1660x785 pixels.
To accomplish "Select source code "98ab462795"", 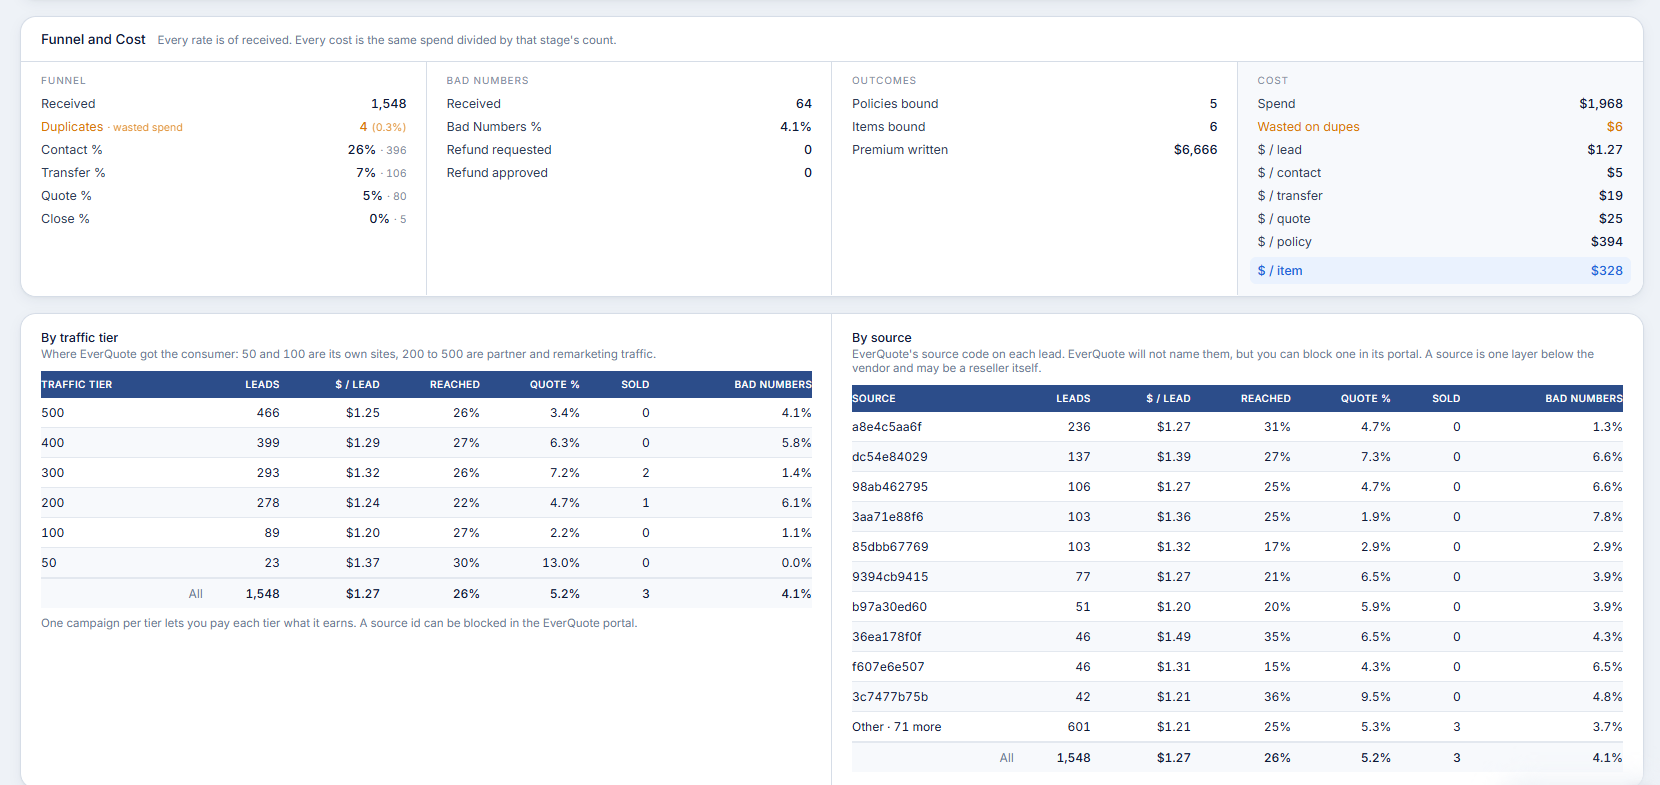I will click(890, 487).
